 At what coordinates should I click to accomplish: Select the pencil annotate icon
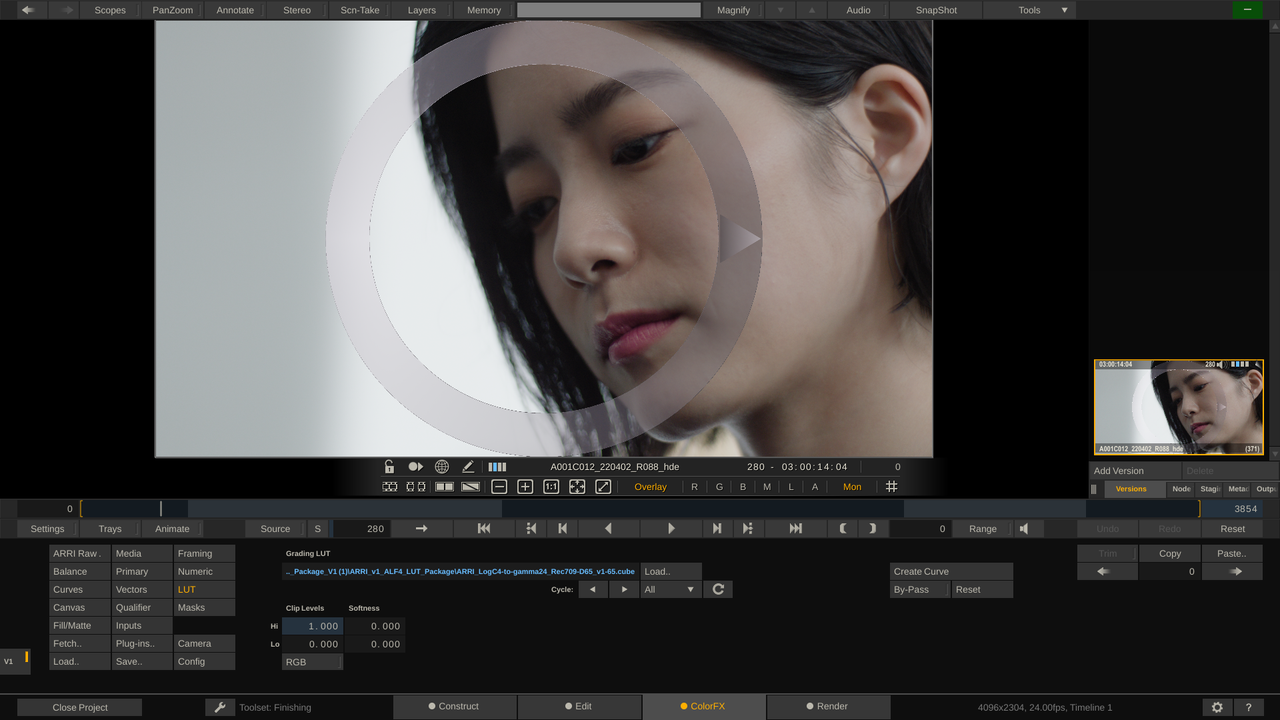[468, 467]
